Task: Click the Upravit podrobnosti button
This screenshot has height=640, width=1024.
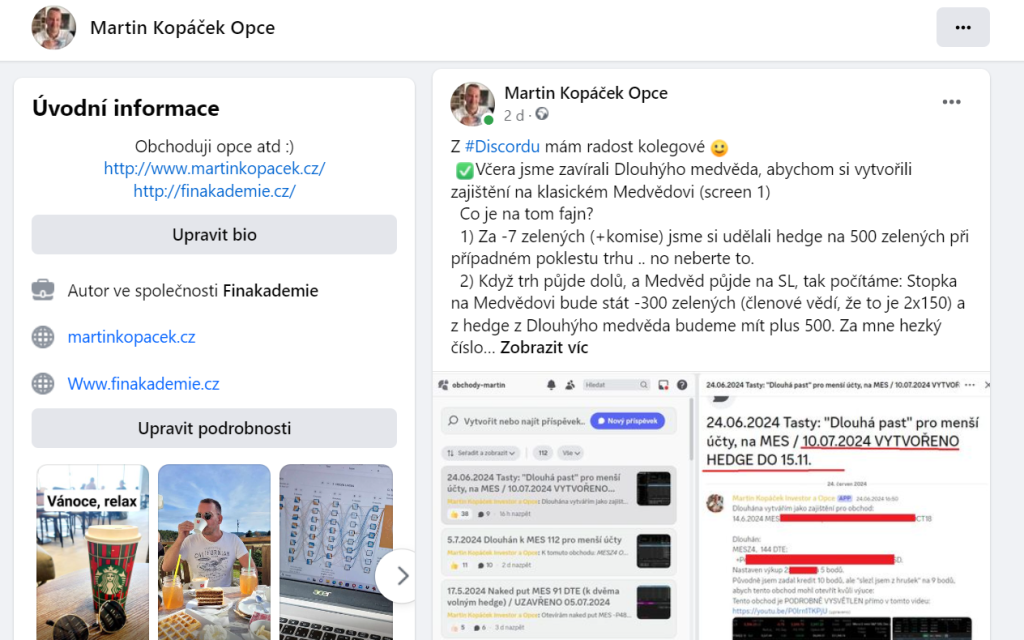Action: [x=214, y=428]
